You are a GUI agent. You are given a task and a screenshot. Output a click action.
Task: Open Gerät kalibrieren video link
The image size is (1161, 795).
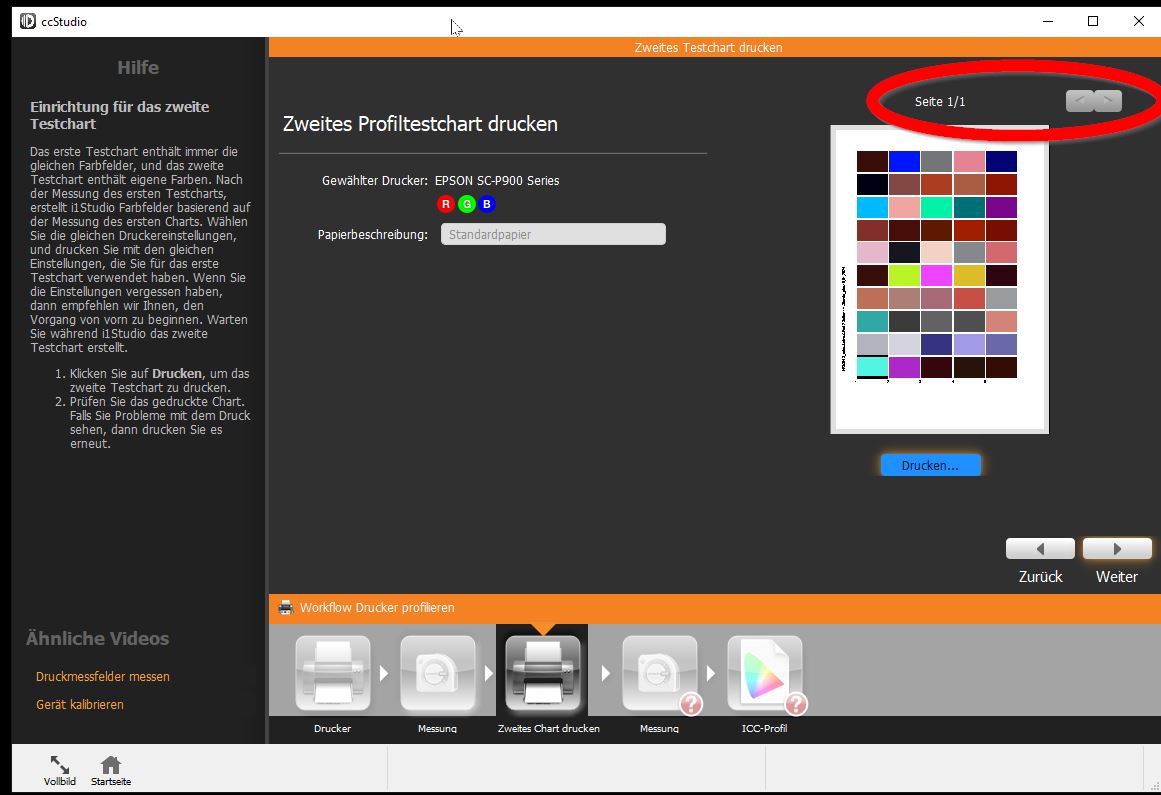click(80, 705)
